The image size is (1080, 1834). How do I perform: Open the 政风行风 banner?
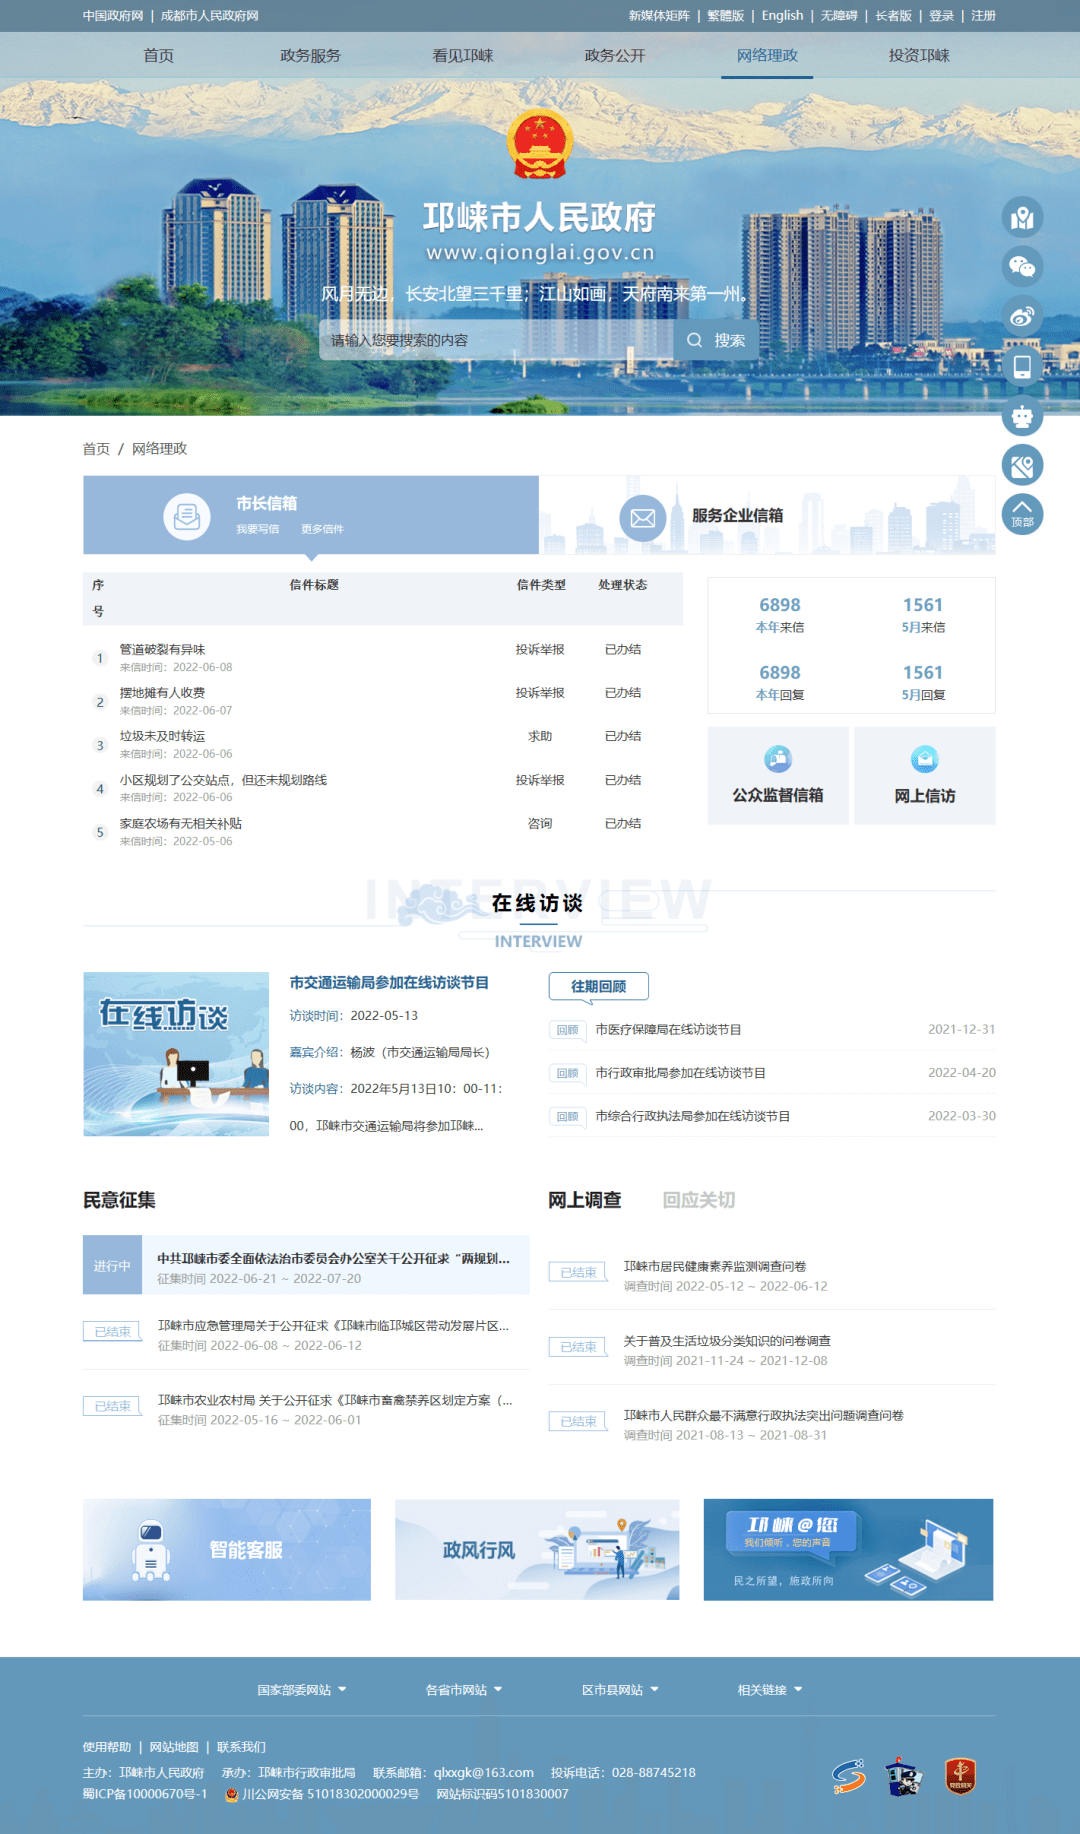pyautogui.click(x=537, y=1549)
